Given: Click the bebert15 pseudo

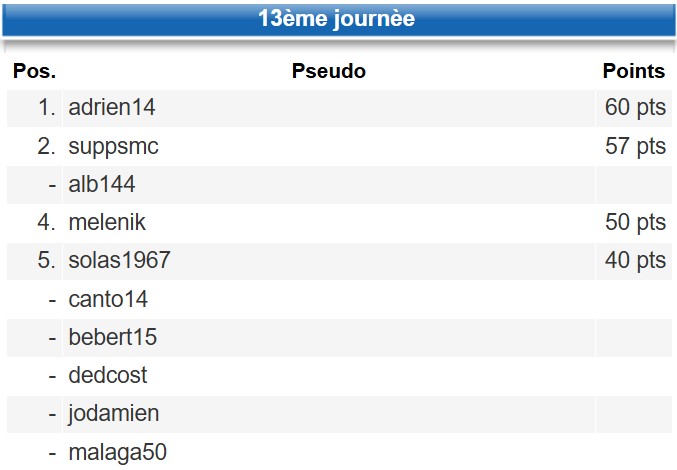Looking at the screenshot, I should (112, 337).
